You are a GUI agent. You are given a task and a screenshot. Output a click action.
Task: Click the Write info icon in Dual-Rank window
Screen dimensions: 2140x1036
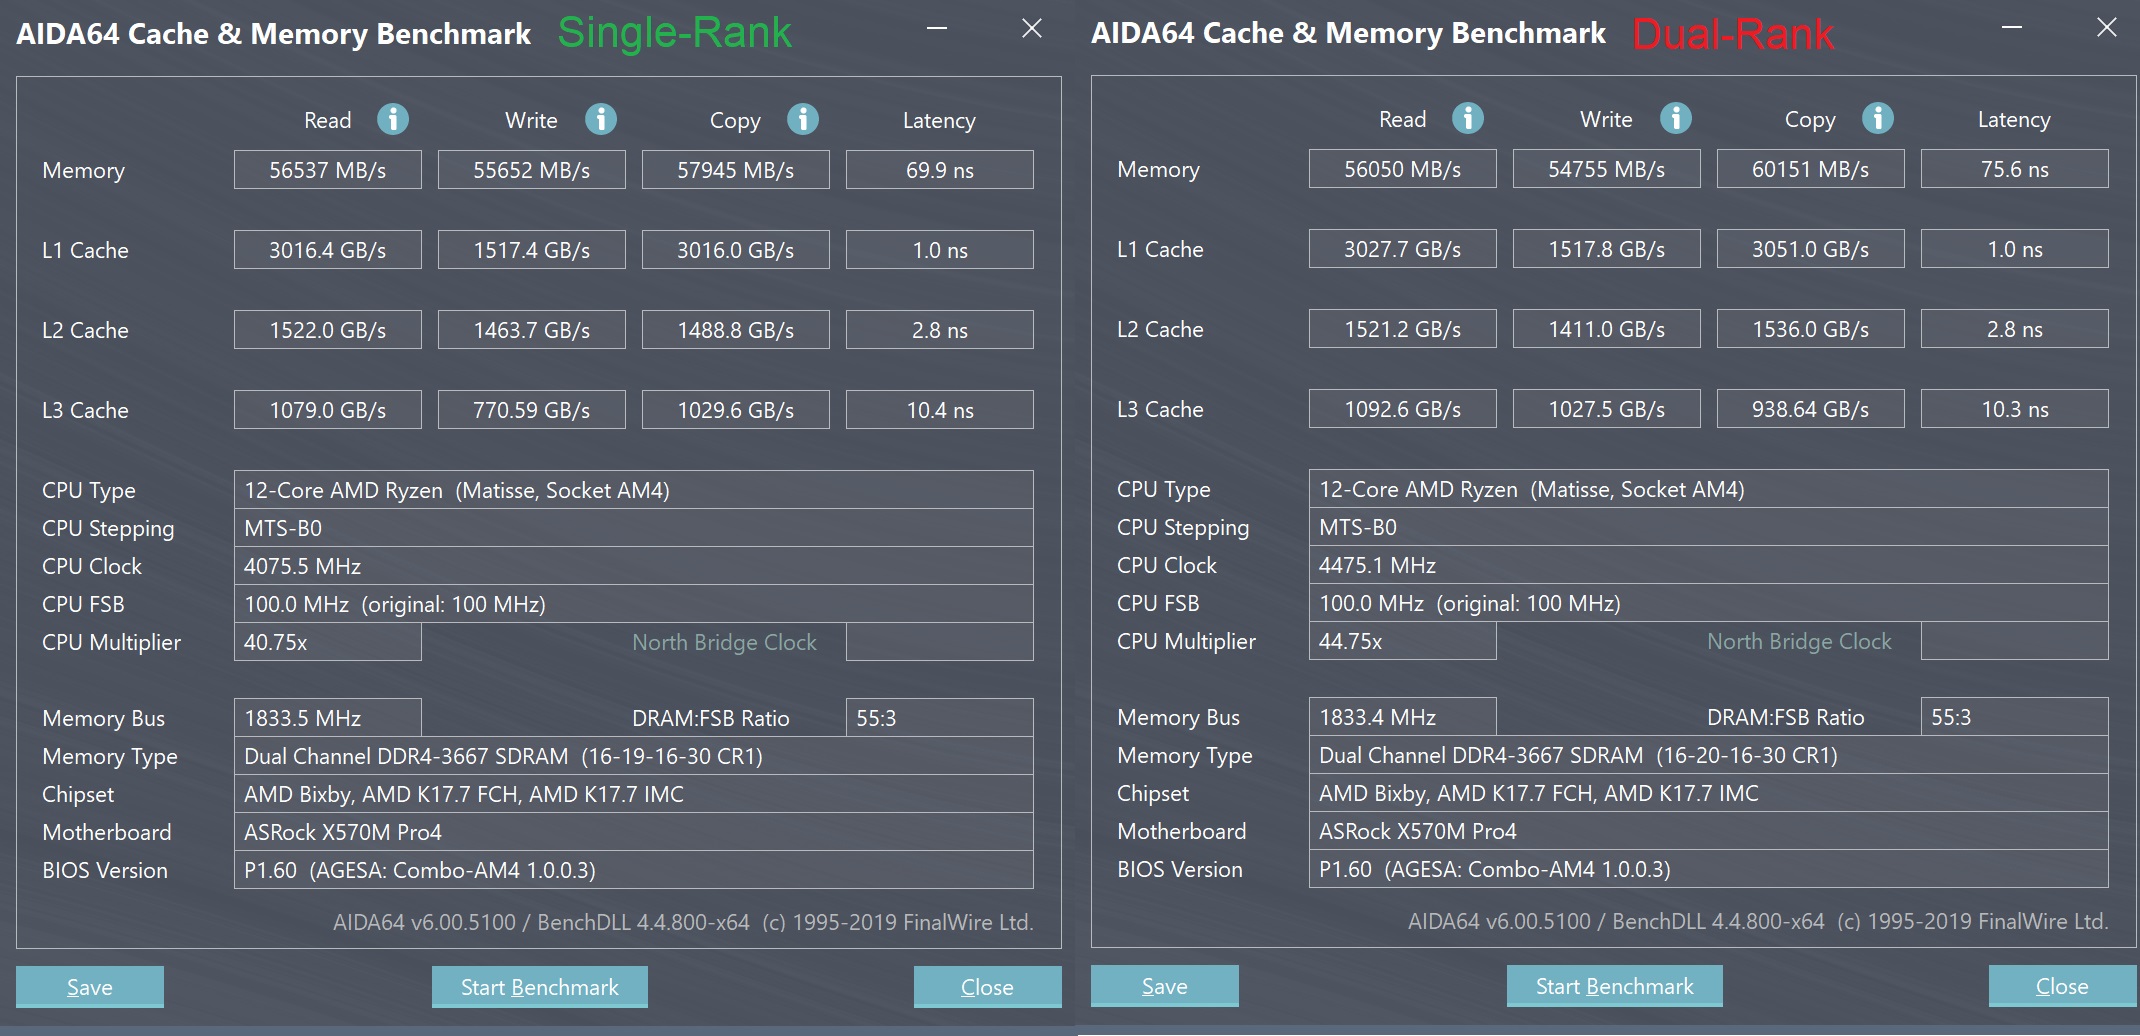tap(1676, 118)
